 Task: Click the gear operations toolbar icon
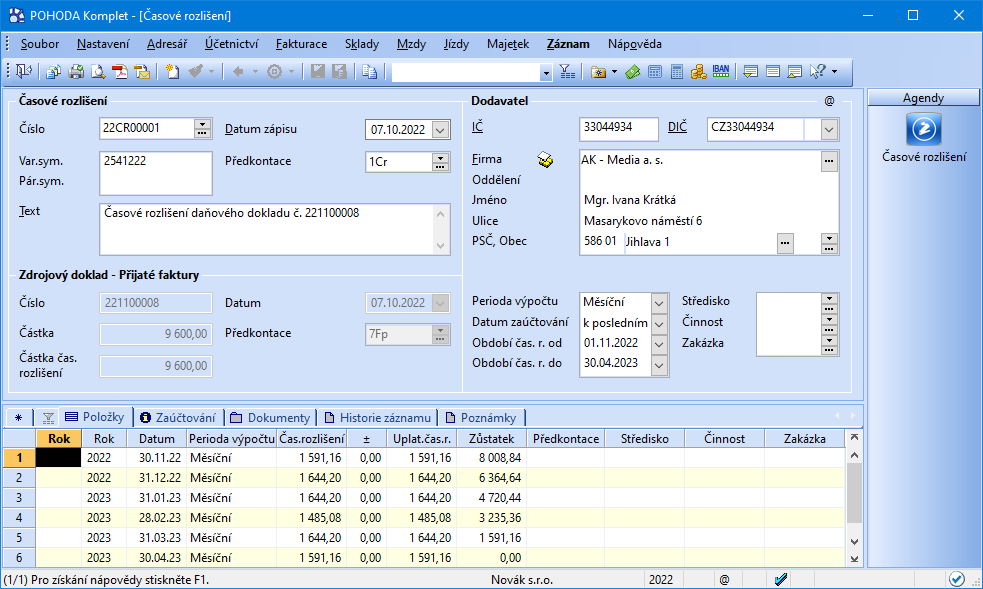(x=275, y=72)
